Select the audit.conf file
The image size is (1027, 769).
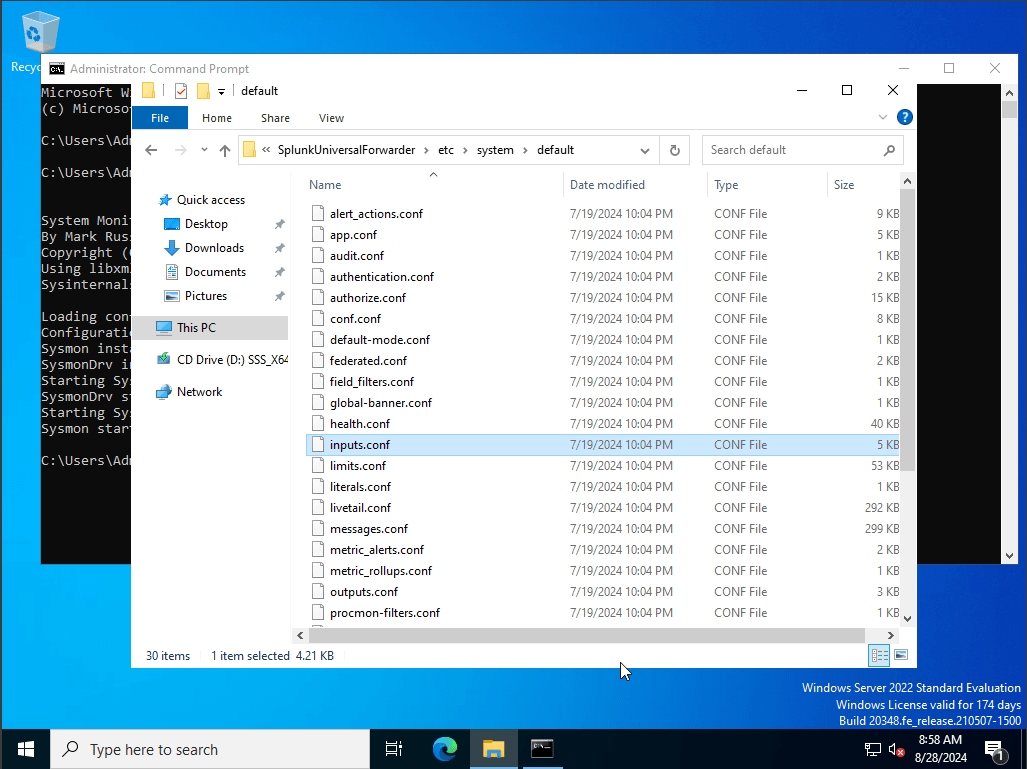(356, 255)
